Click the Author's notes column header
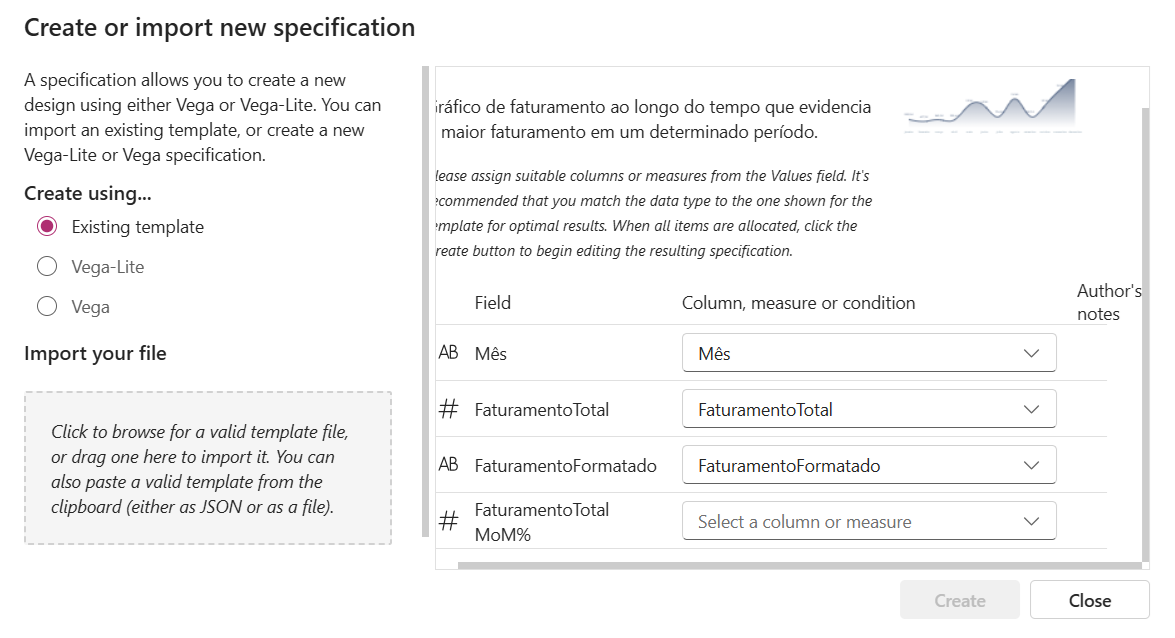This screenshot has height=638, width=1175. [x=1109, y=302]
